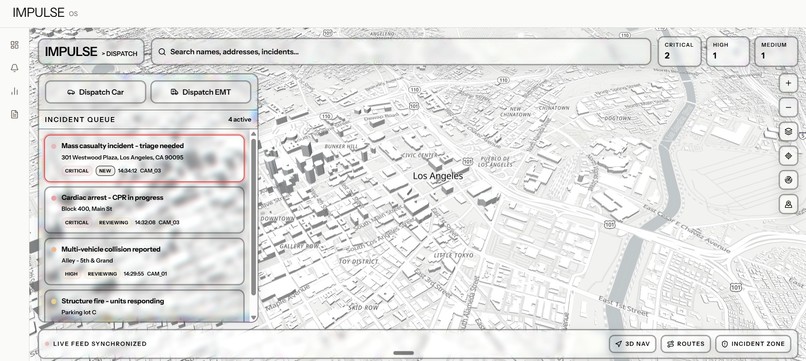Click IMPULSE > DISPATCH logo breadcrumb

[91, 52]
